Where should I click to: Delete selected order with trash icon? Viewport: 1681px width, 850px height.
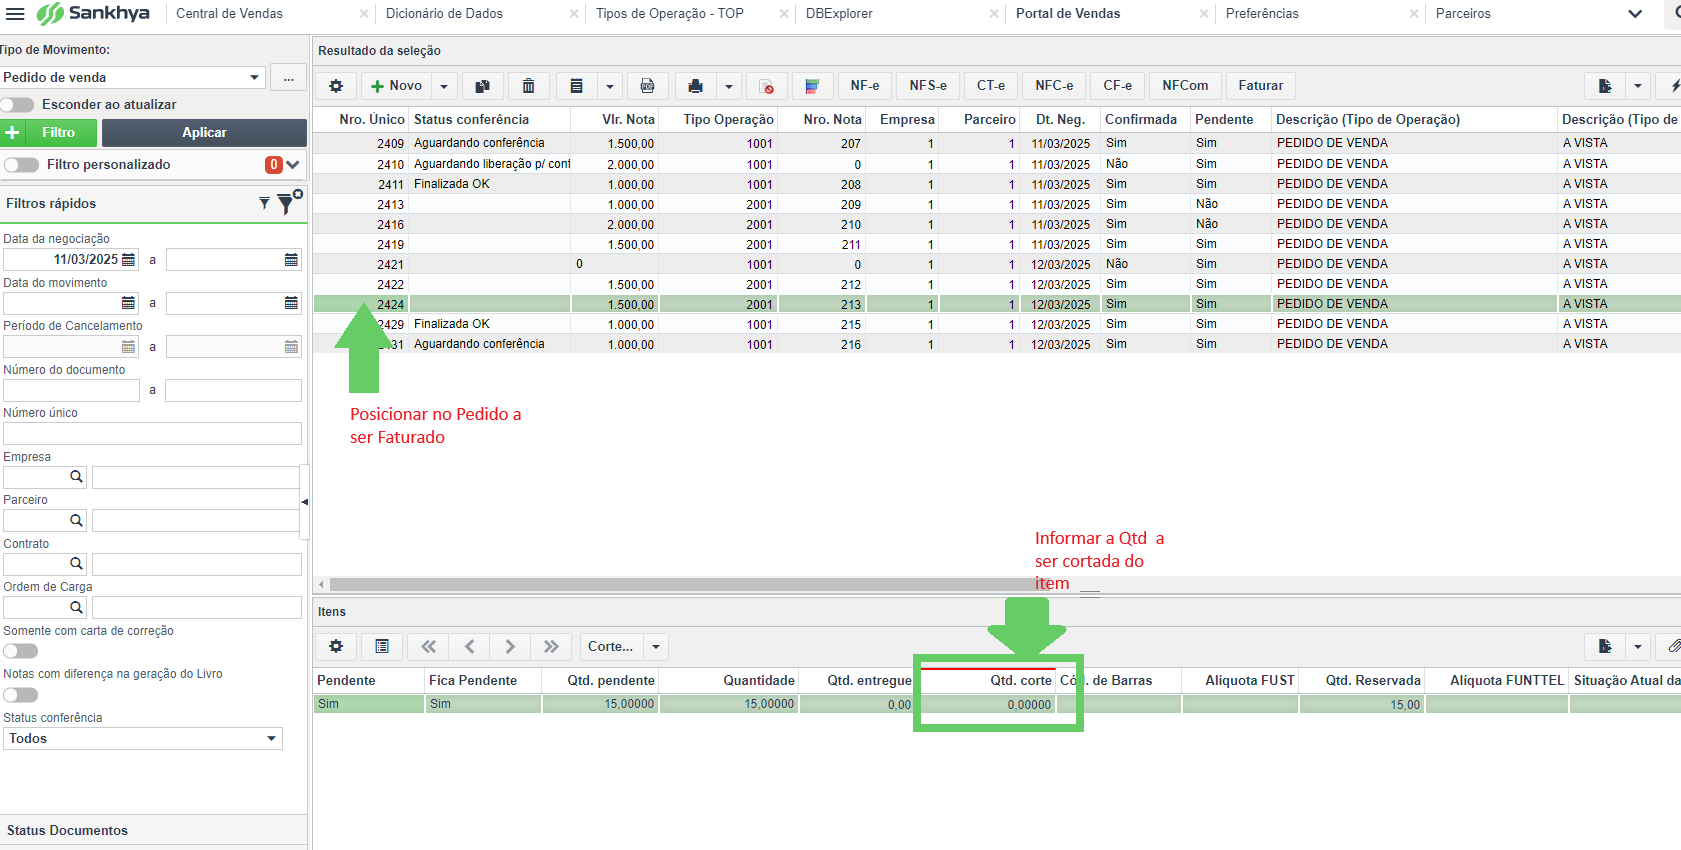click(x=528, y=86)
